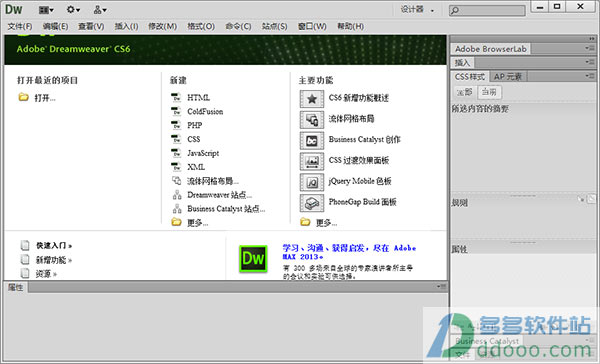Image resolution: width=600 pixels, height=364 pixels.
Task: Click the green Dw logo thumbnail
Action: point(253,259)
